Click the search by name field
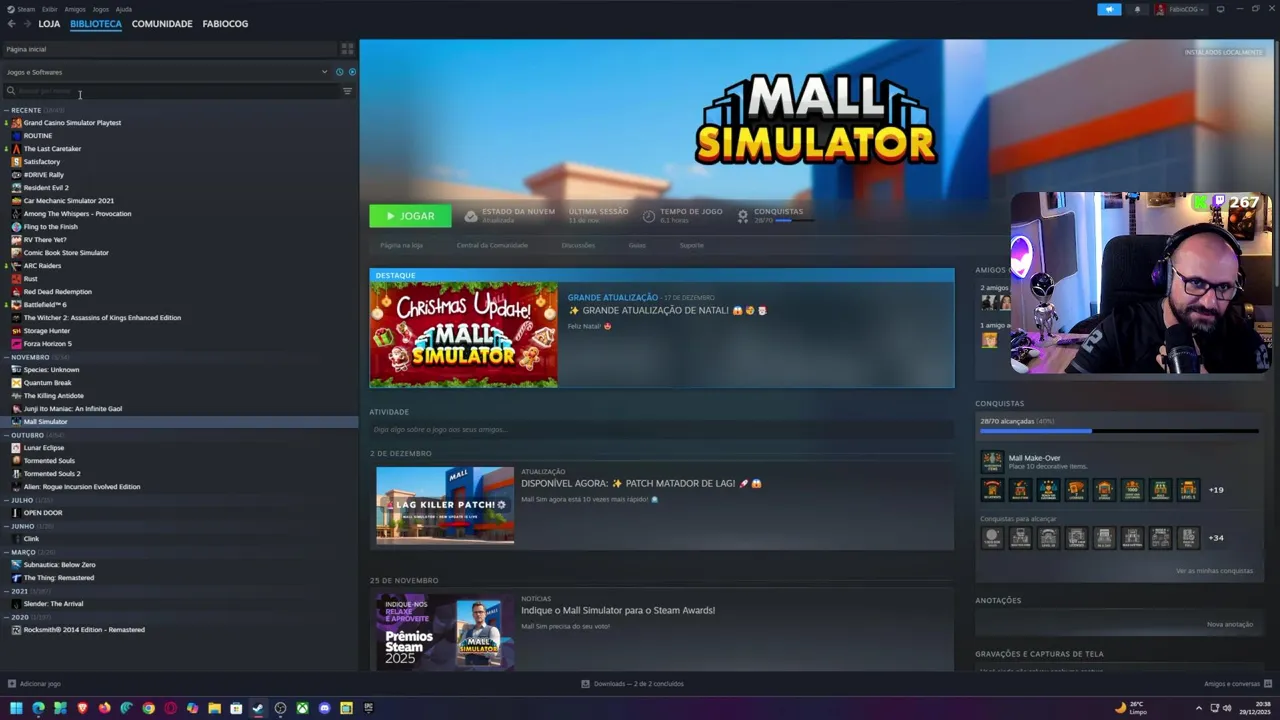The image size is (1280, 720). [170, 91]
